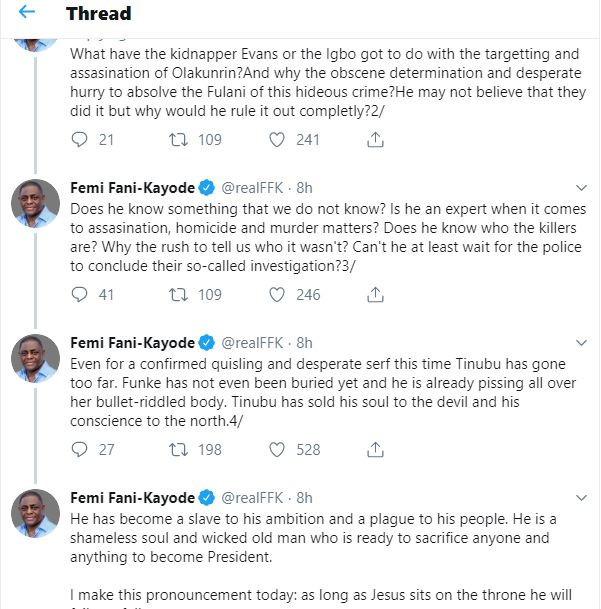Share the tweet ending in 3/
This screenshot has width=601, height=609.
376,295
